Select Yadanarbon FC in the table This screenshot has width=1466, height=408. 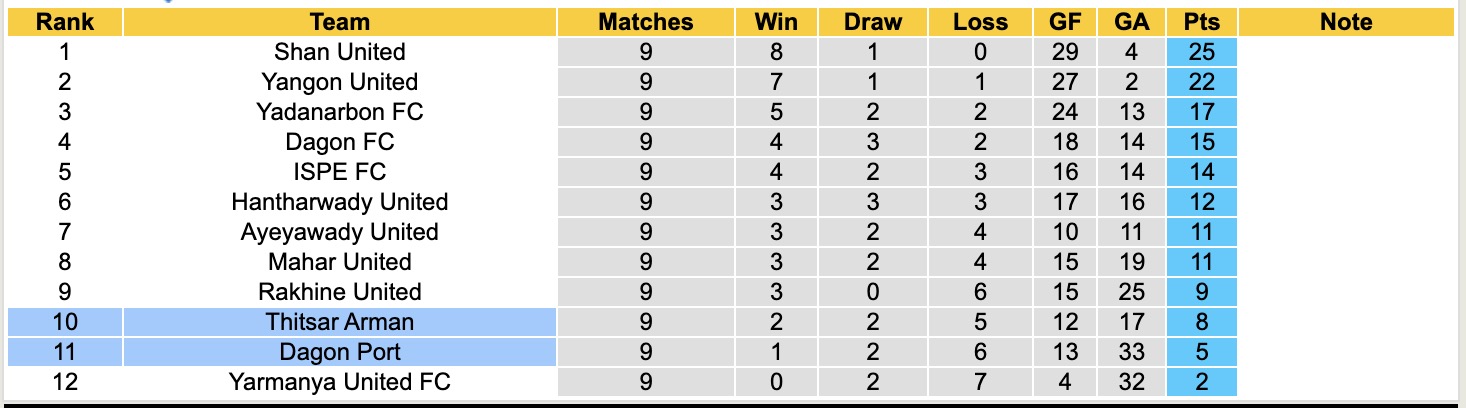point(339,112)
